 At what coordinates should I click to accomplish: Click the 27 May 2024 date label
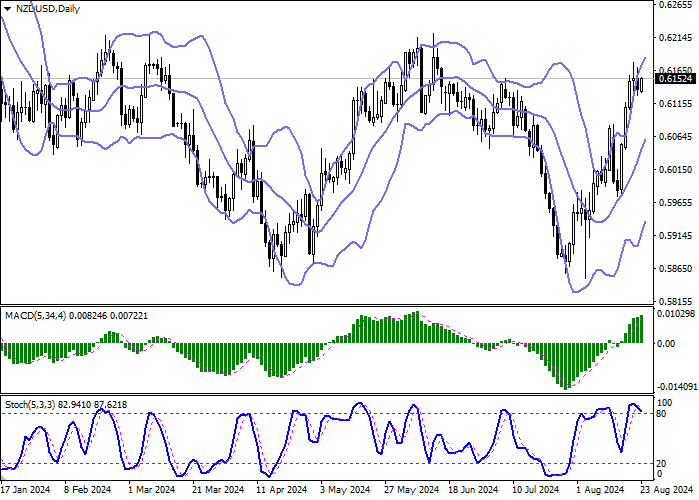pos(411,490)
